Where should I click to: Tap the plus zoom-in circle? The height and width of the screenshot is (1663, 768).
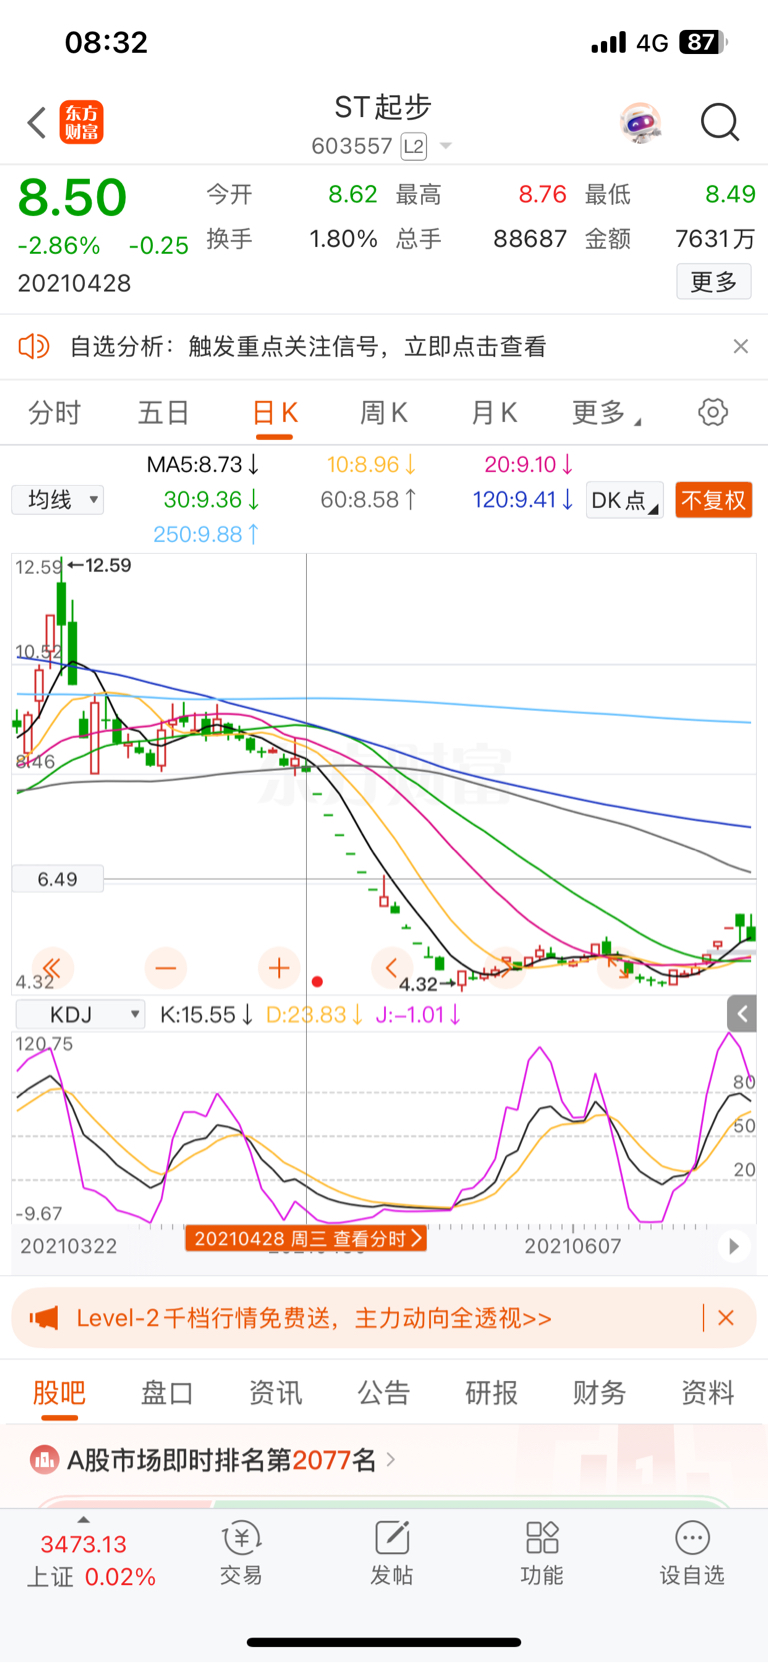click(279, 968)
